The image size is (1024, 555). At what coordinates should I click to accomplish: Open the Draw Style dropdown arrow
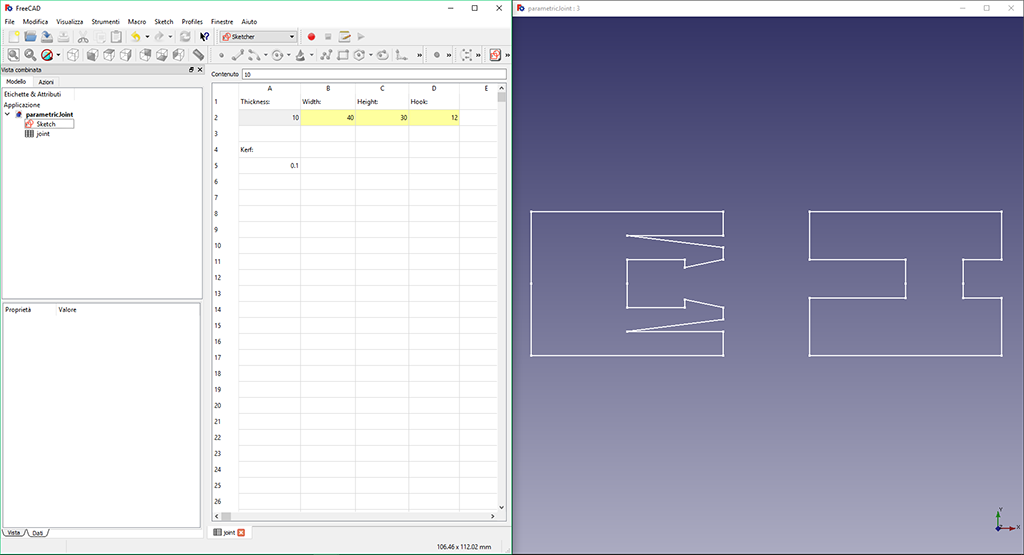[58, 55]
